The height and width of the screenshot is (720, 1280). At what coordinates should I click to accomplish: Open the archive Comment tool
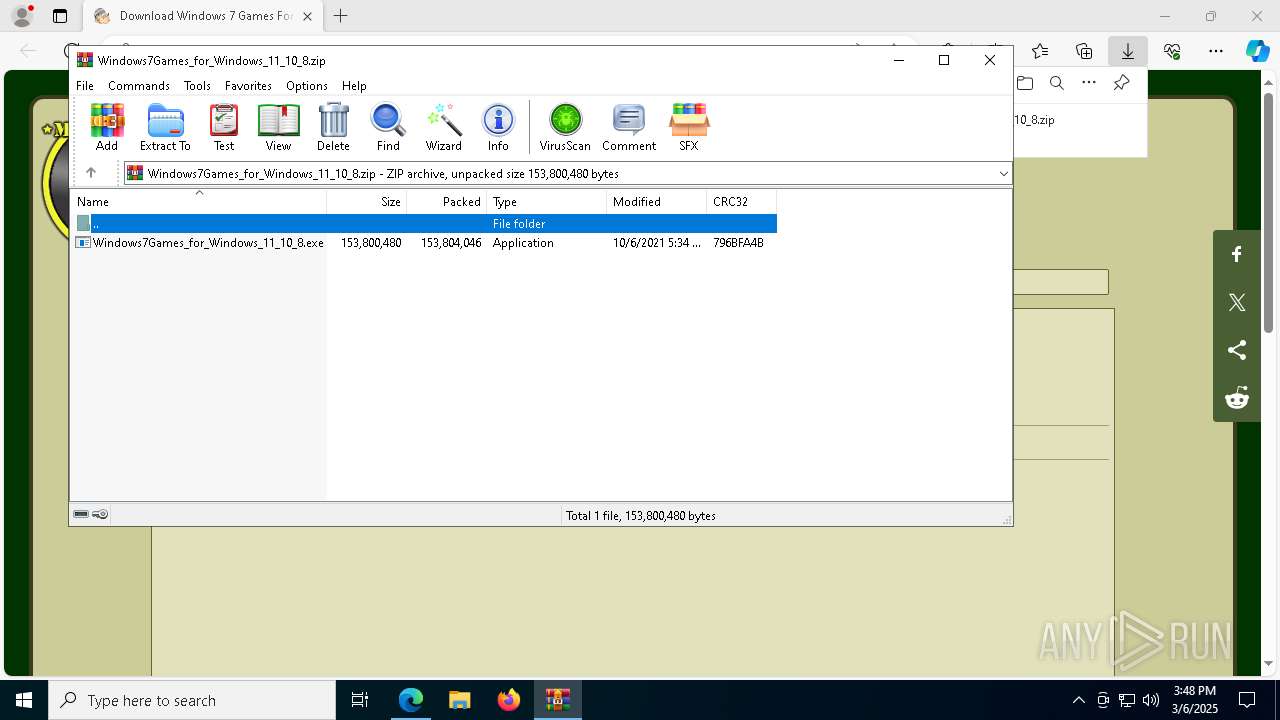point(629,127)
